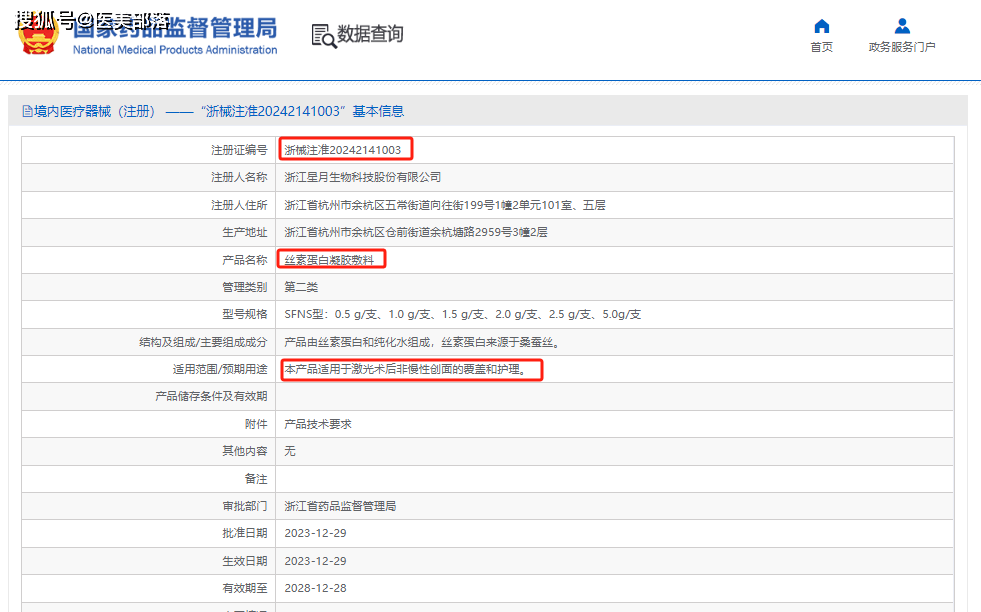
Task: Select 浙江省药品监督管理局 approval department
Action: pos(340,506)
